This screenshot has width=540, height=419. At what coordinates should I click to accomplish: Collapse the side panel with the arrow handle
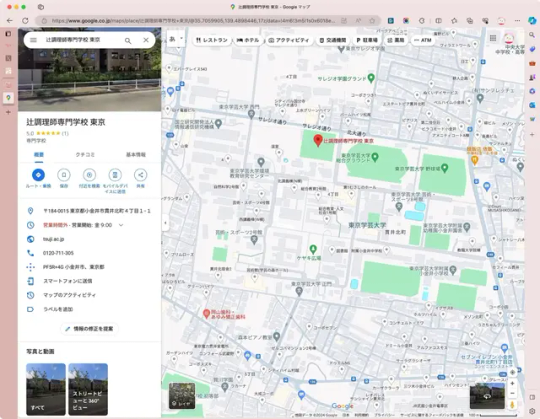point(165,223)
